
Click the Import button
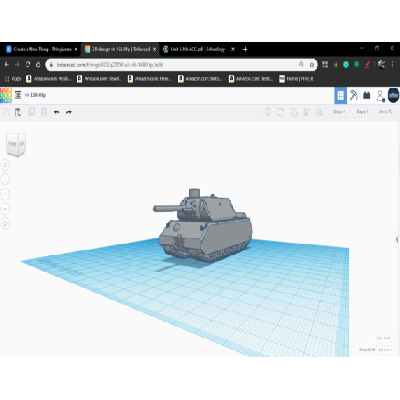pyautogui.click(x=339, y=112)
